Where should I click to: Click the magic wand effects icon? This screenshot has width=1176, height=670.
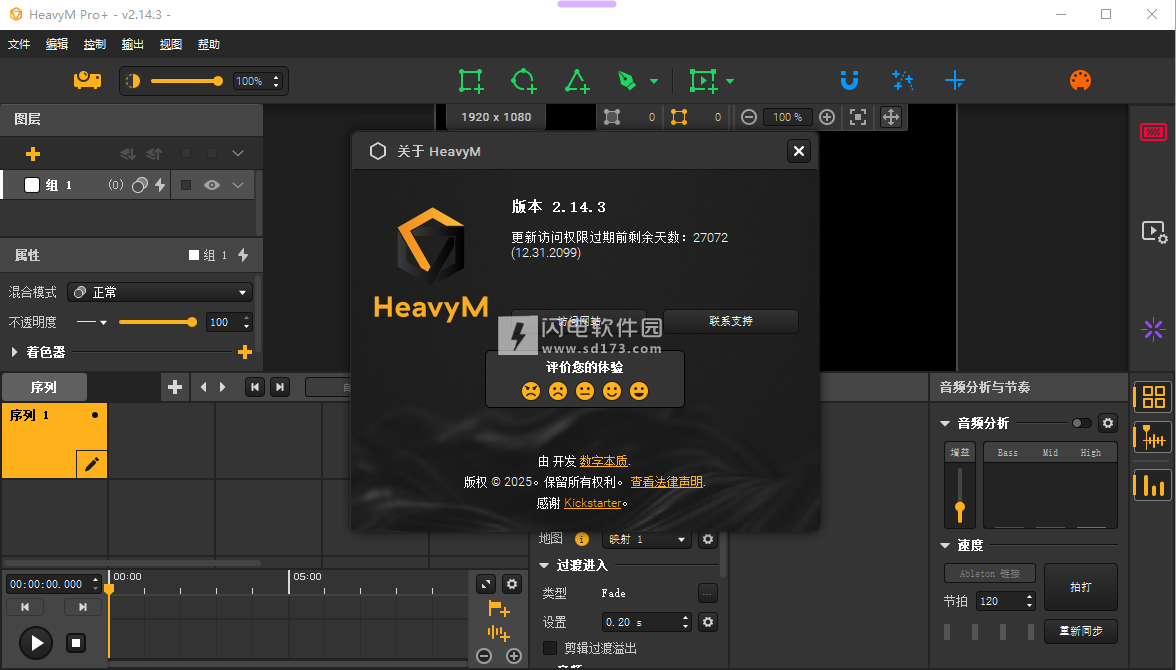903,81
